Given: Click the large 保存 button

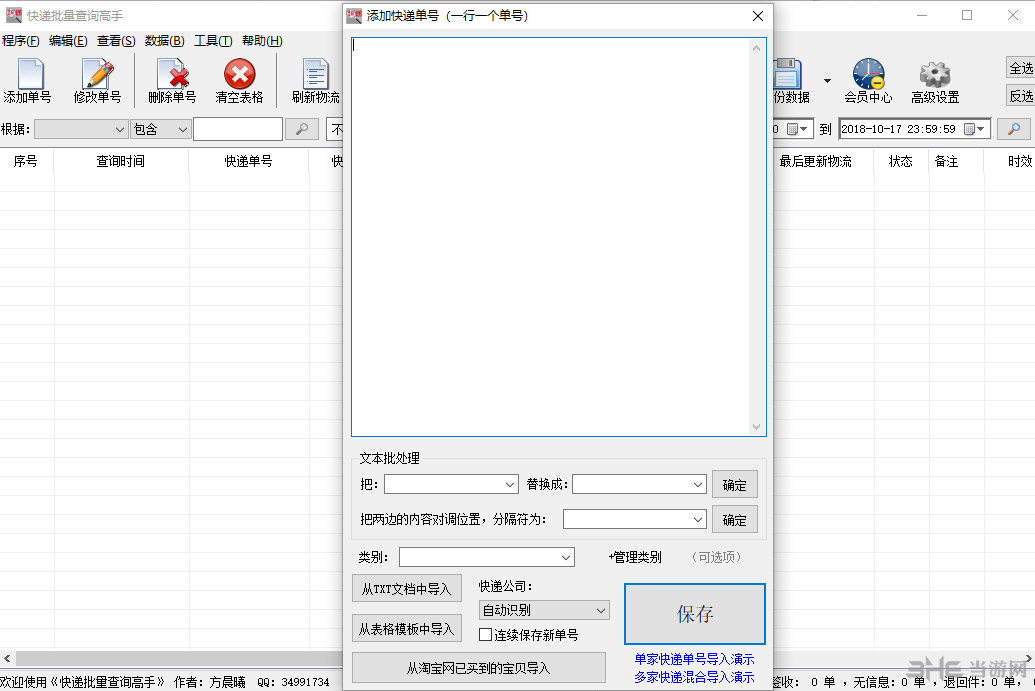Looking at the screenshot, I should pyautogui.click(x=695, y=614).
